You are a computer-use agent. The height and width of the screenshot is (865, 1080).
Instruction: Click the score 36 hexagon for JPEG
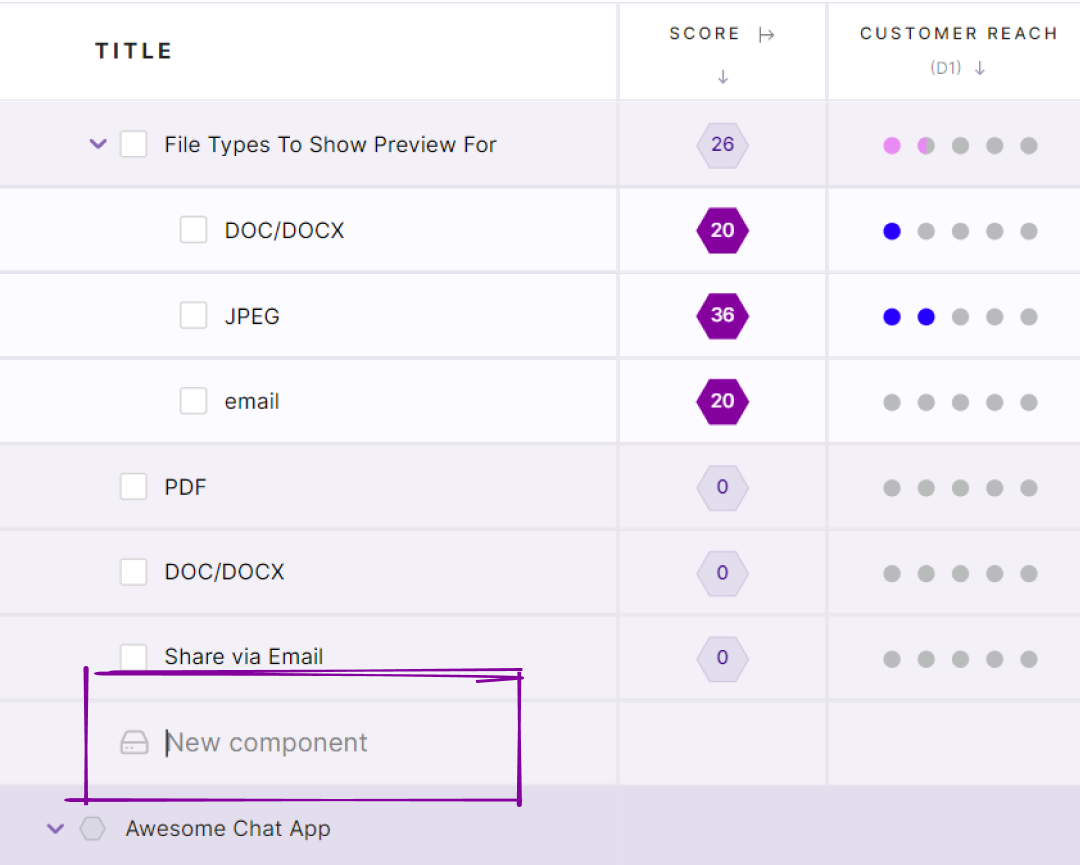(722, 316)
